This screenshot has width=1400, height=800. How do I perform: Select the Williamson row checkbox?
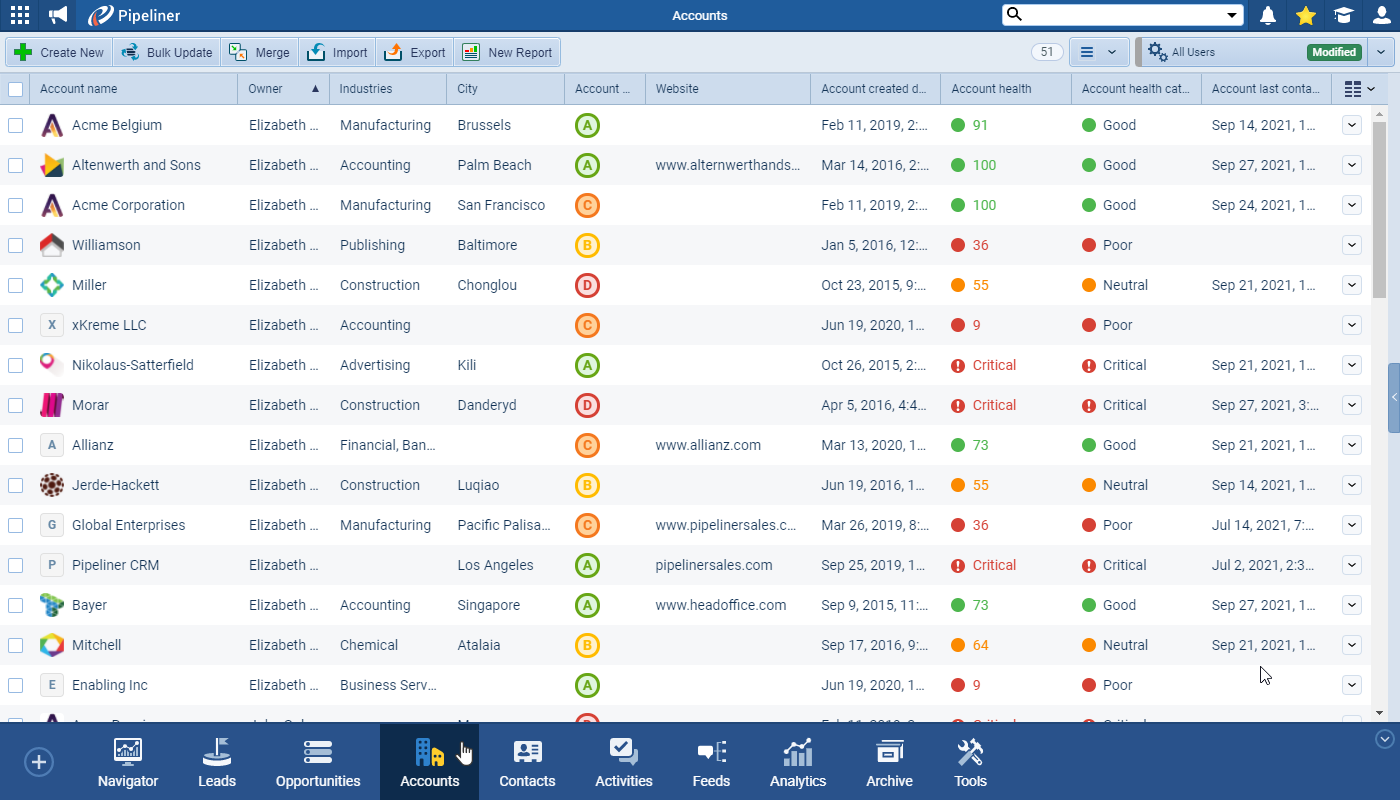pos(16,245)
